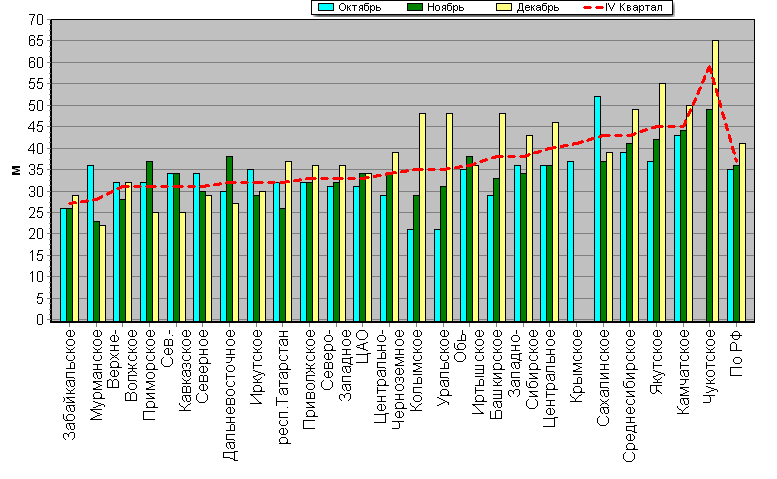Click the '0' y-axis value
Viewport: 777px width, 479px height.
[x=40, y=320]
